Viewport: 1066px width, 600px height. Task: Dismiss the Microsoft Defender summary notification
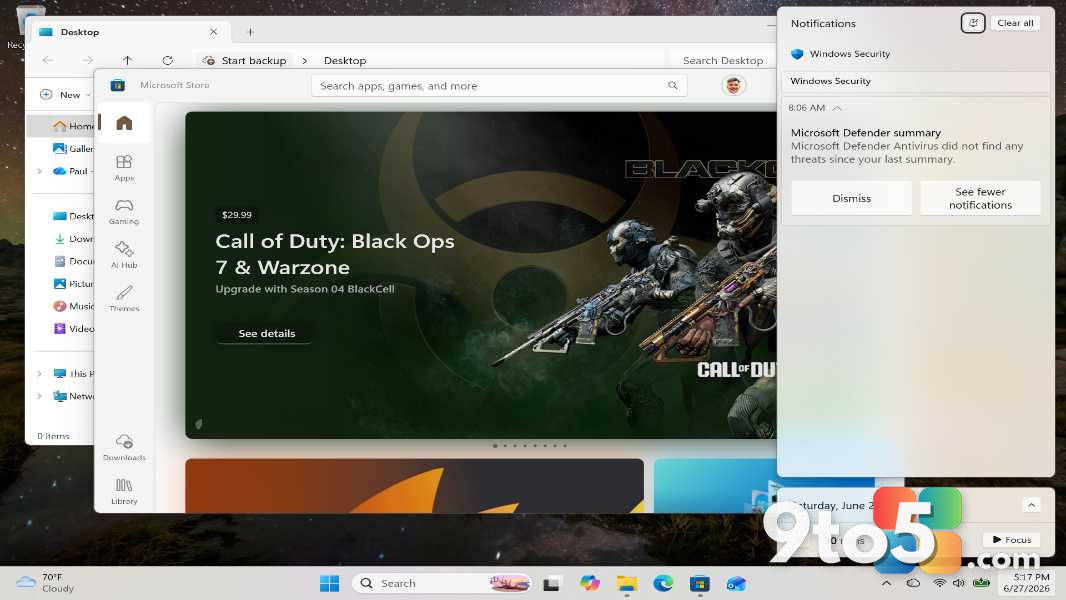tap(851, 198)
